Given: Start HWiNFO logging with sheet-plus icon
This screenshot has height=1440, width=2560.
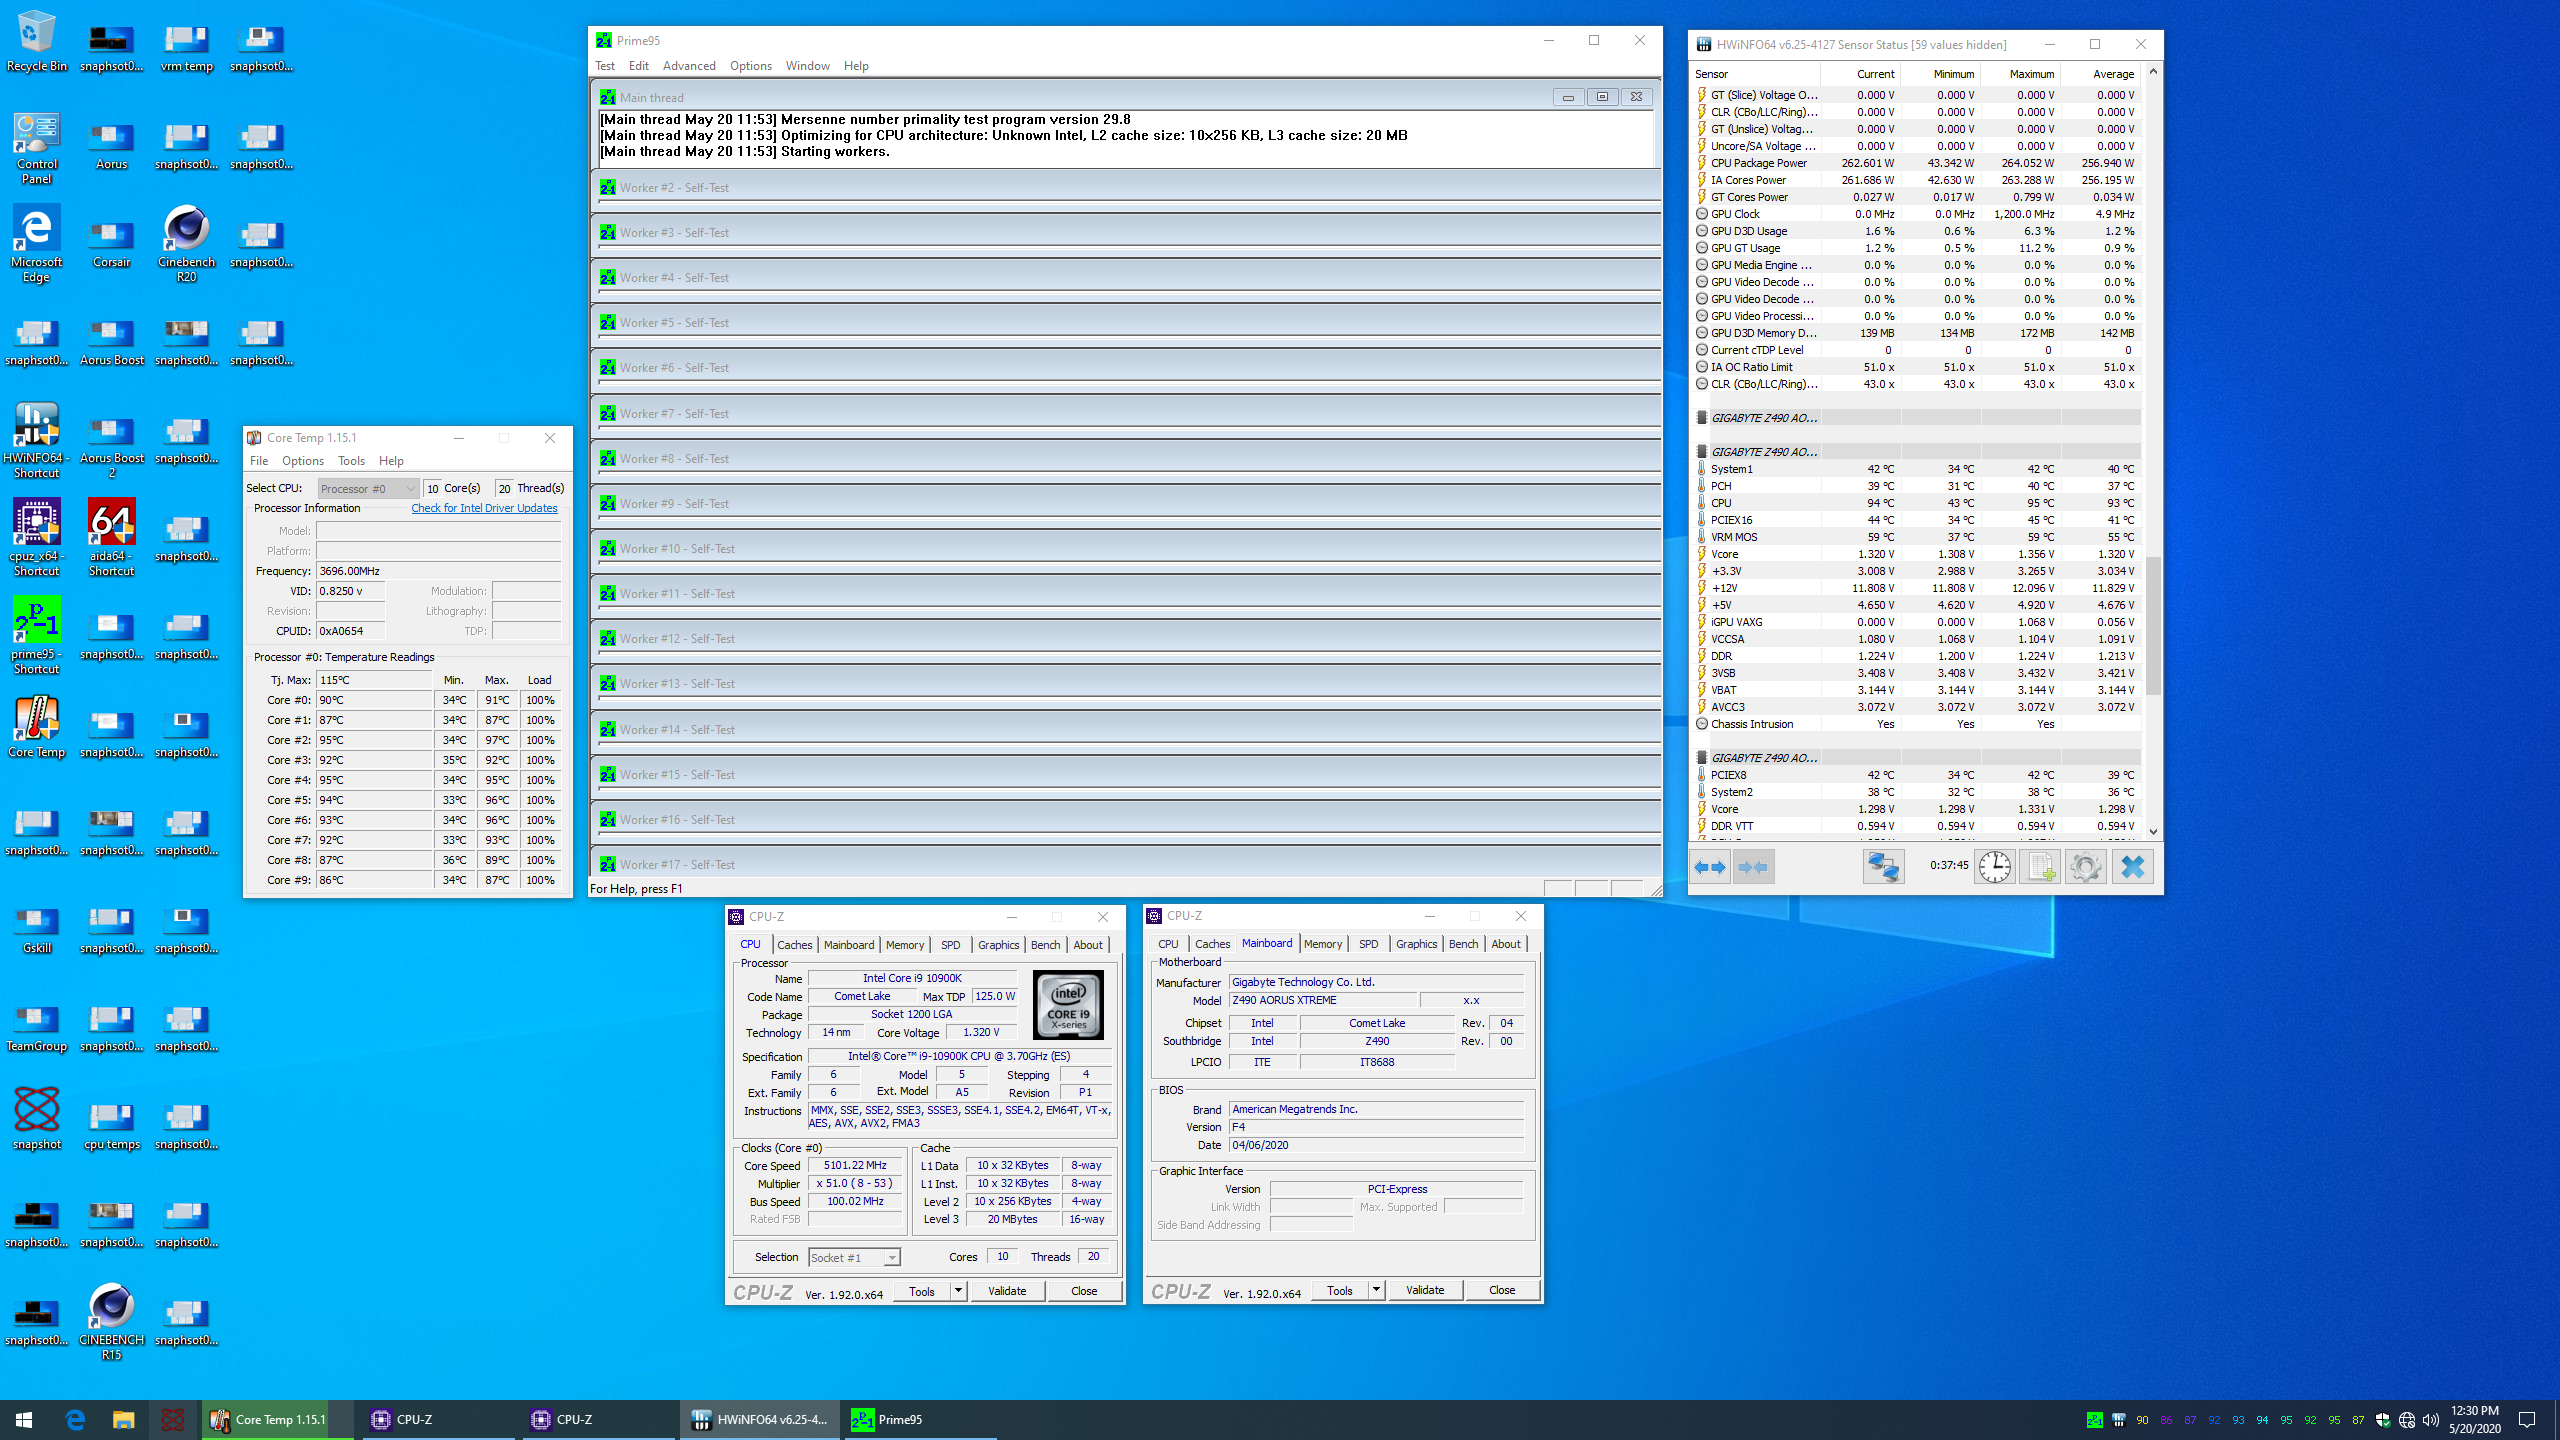Looking at the screenshot, I should 2040,867.
